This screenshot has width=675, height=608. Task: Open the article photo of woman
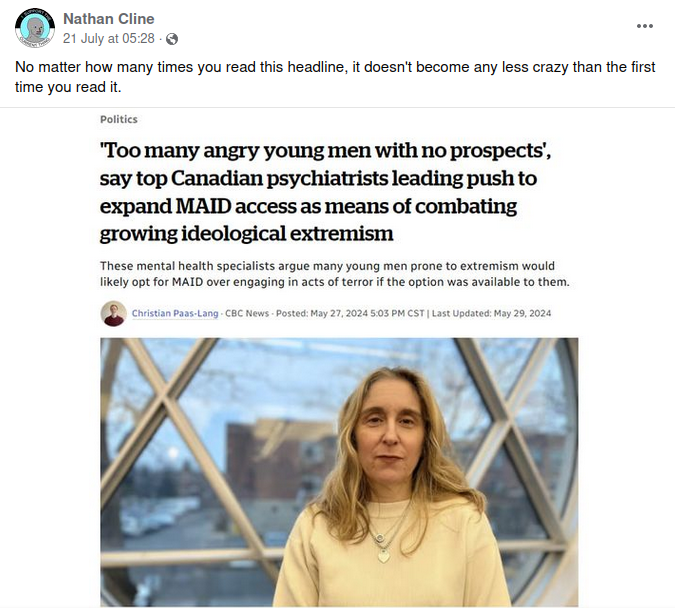coord(339,472)
